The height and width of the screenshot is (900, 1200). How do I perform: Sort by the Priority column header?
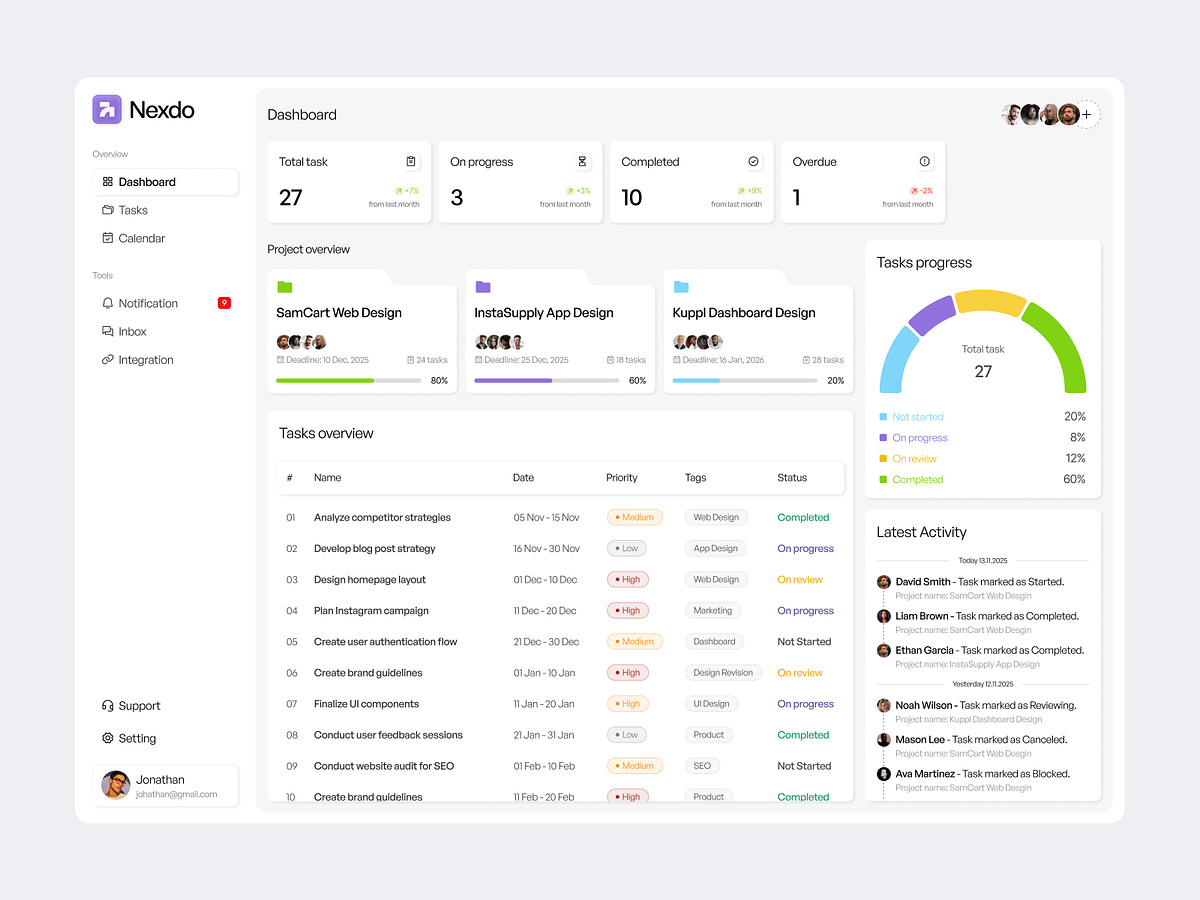(622, 478)
